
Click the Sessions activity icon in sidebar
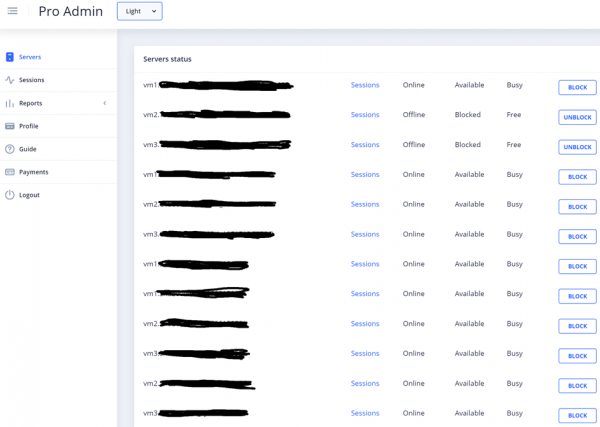10,80
